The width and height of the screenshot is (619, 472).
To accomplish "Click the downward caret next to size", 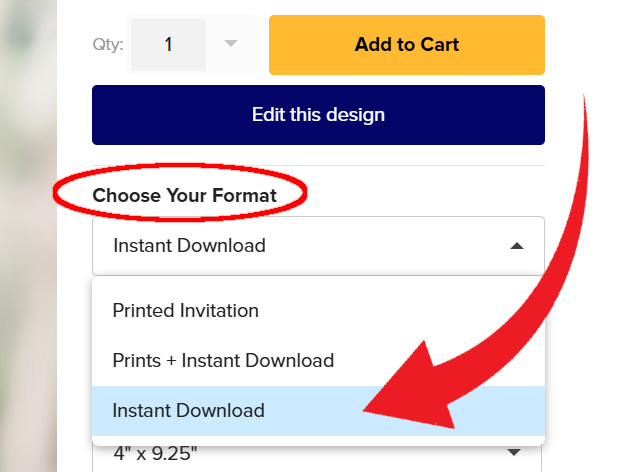I will (x=514, y=452).
